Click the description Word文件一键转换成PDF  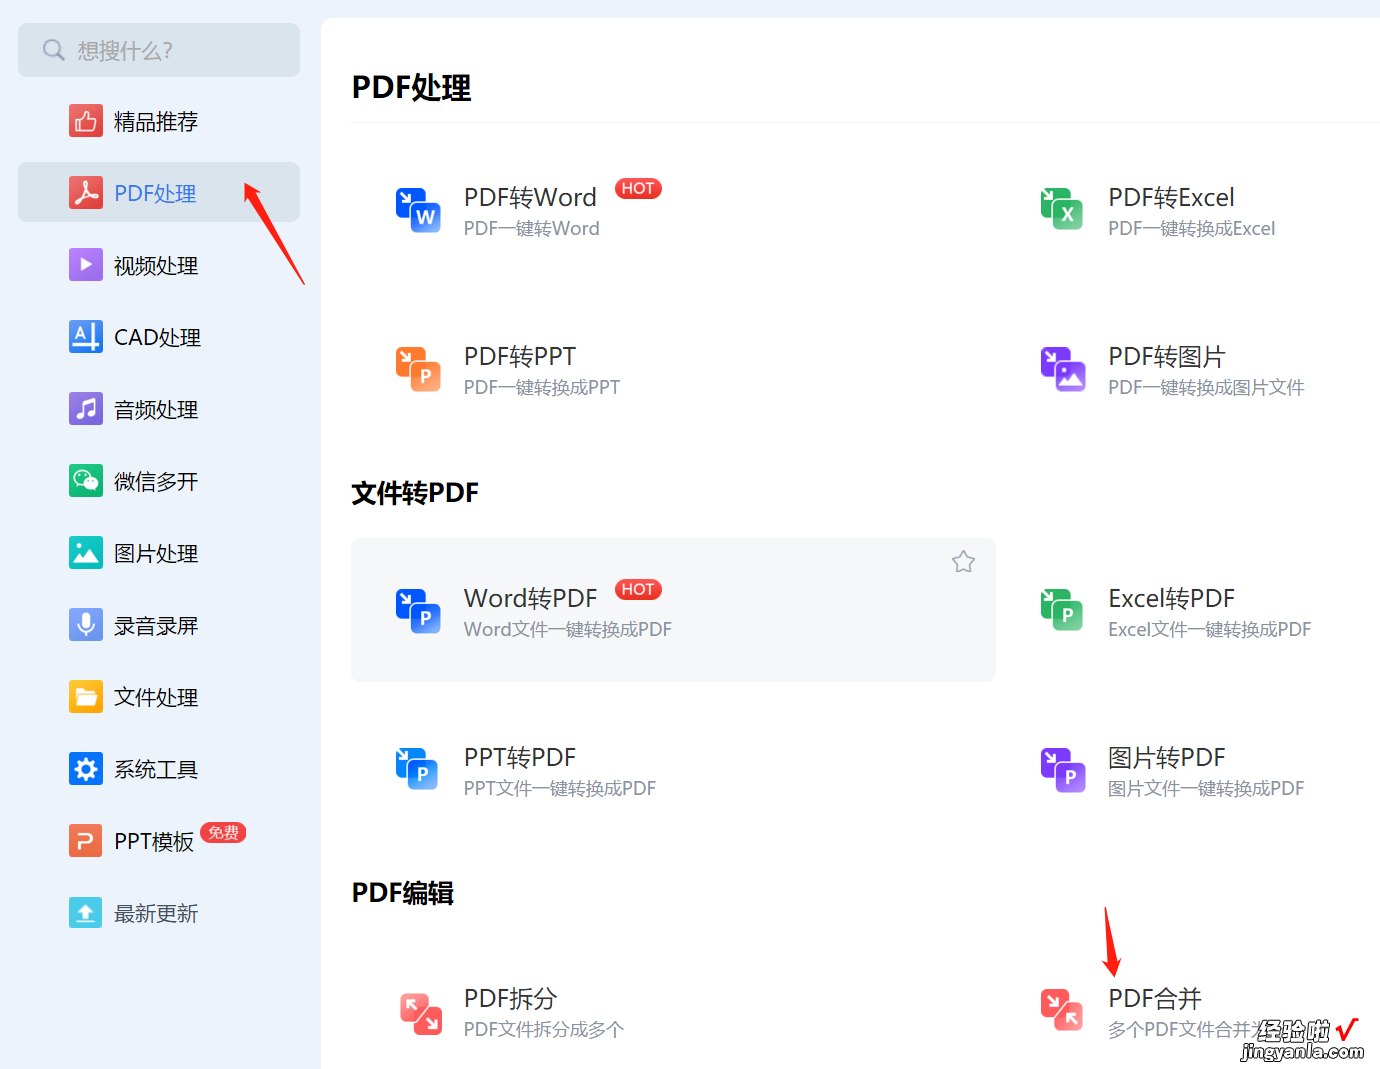point(568,629)
